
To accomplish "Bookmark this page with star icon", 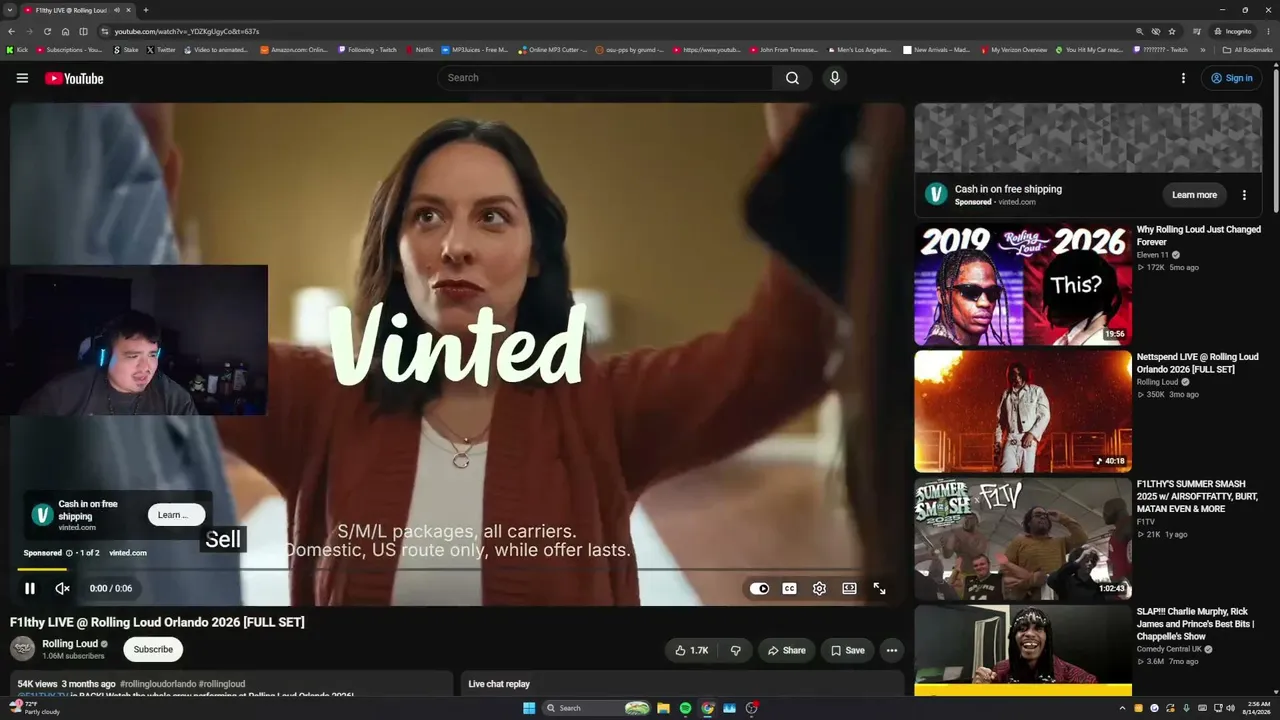I will (x=1172, y=31).
